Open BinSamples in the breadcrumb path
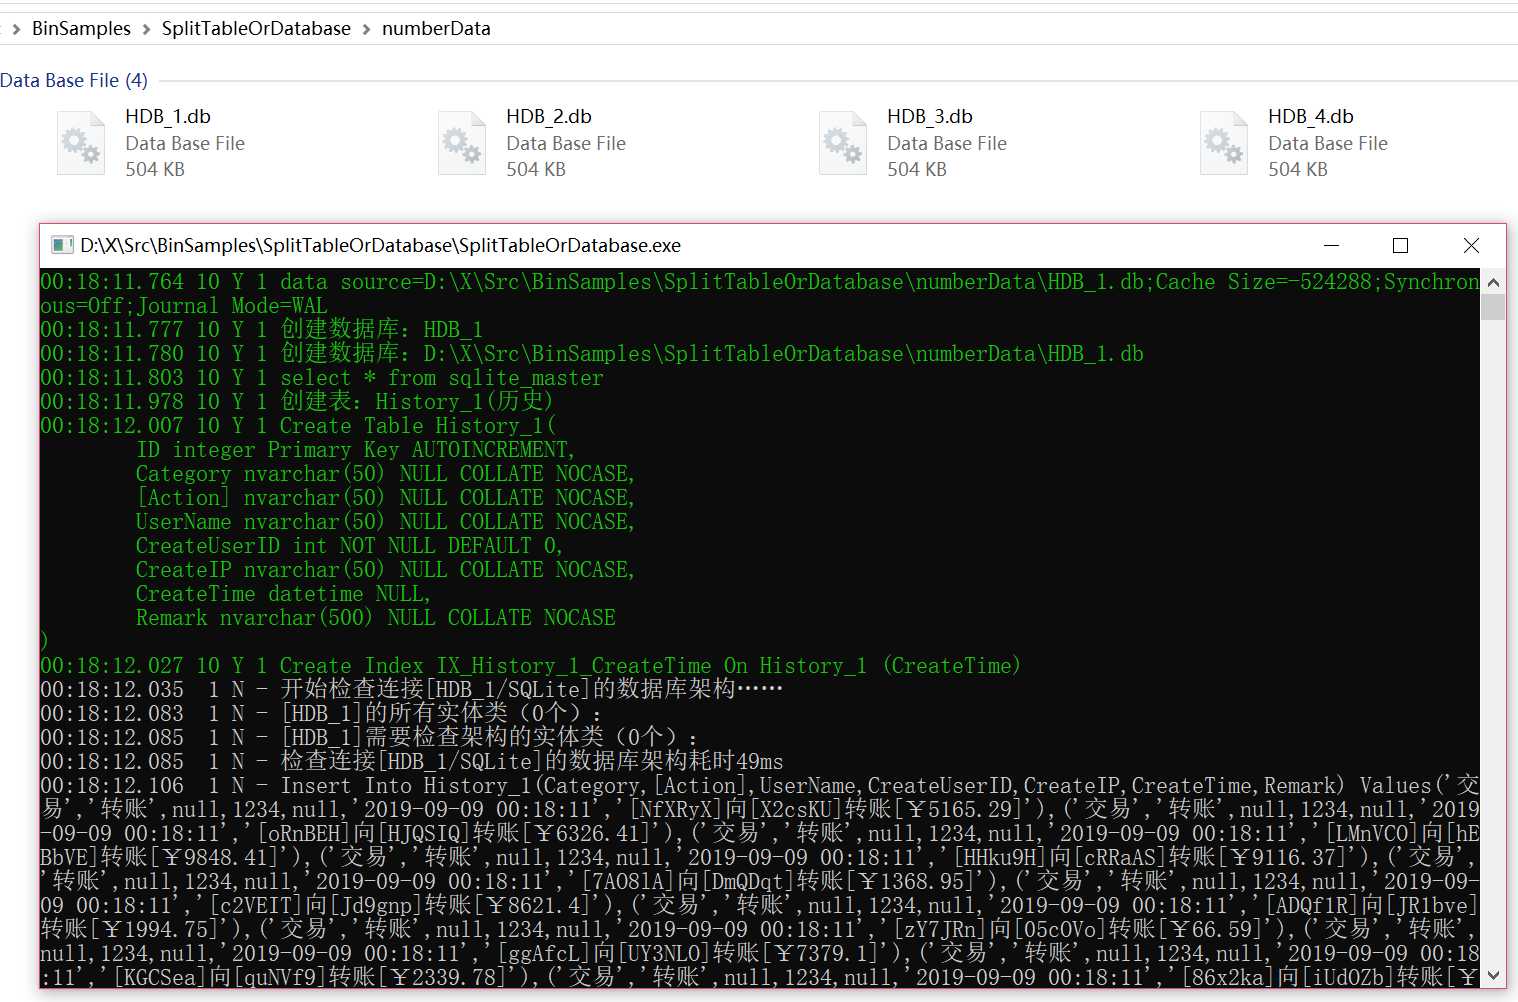This screenshot has height=1002, width=1518. pos(81,28)
